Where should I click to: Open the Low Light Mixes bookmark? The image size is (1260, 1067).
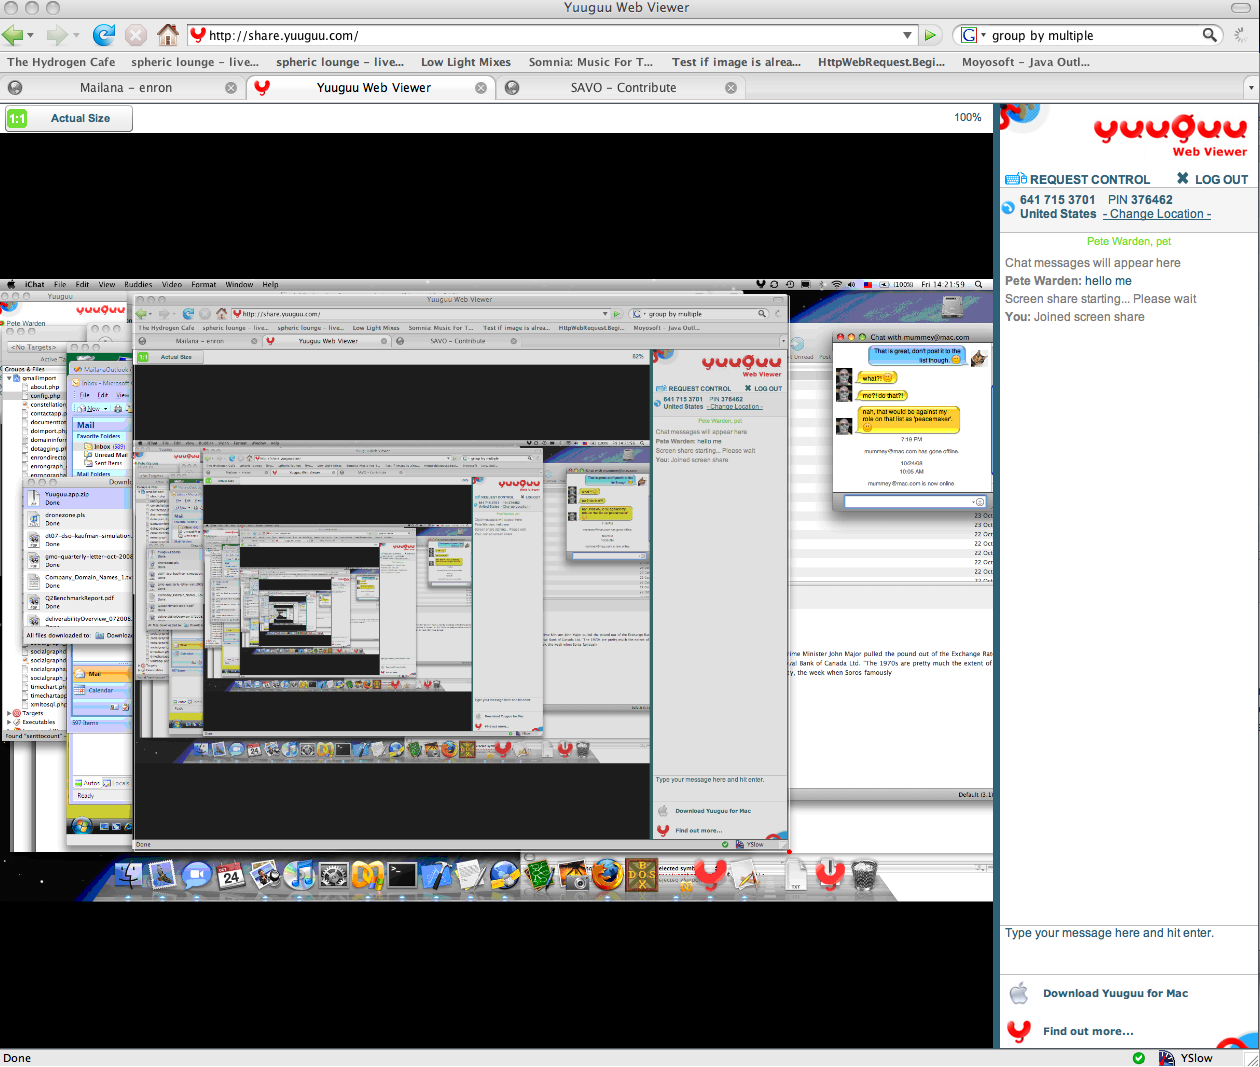(x=465, y=62)
